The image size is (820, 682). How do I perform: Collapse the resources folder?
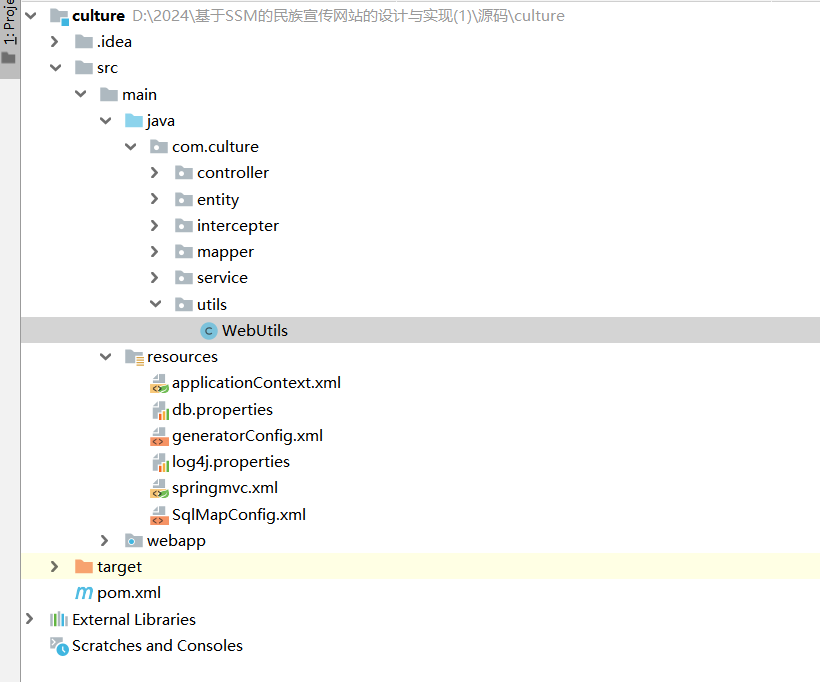point(105,357)
